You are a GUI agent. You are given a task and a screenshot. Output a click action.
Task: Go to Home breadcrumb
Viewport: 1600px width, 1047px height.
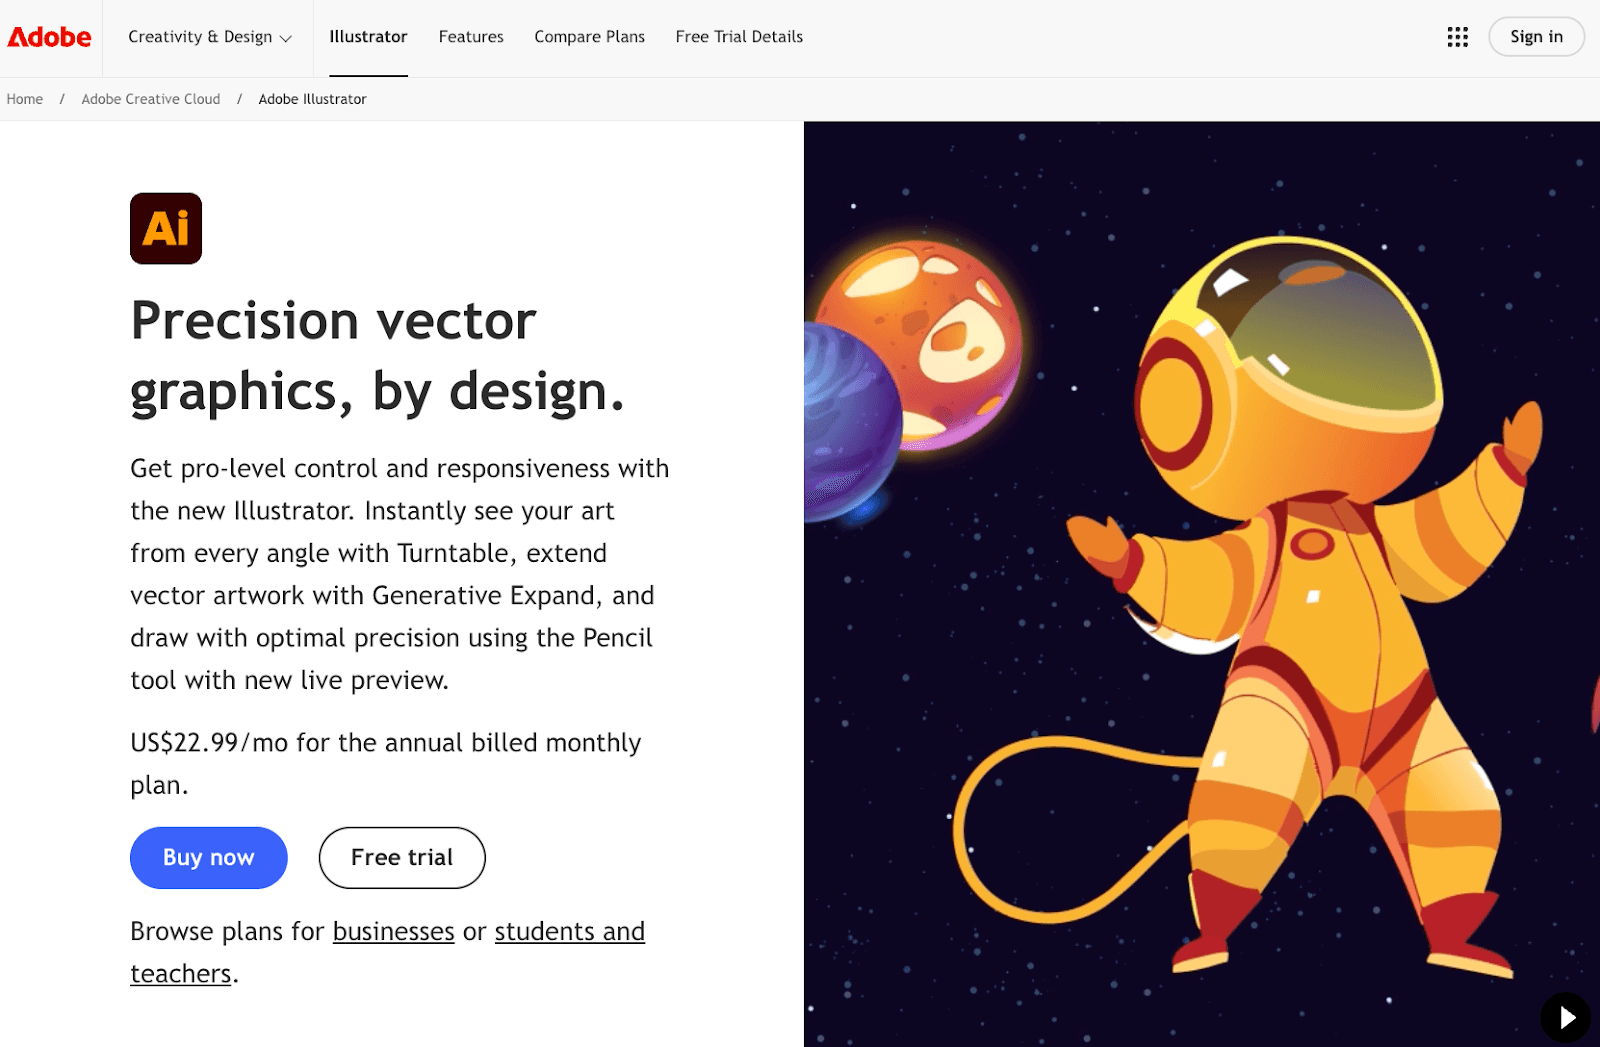[x=25, y=99]
